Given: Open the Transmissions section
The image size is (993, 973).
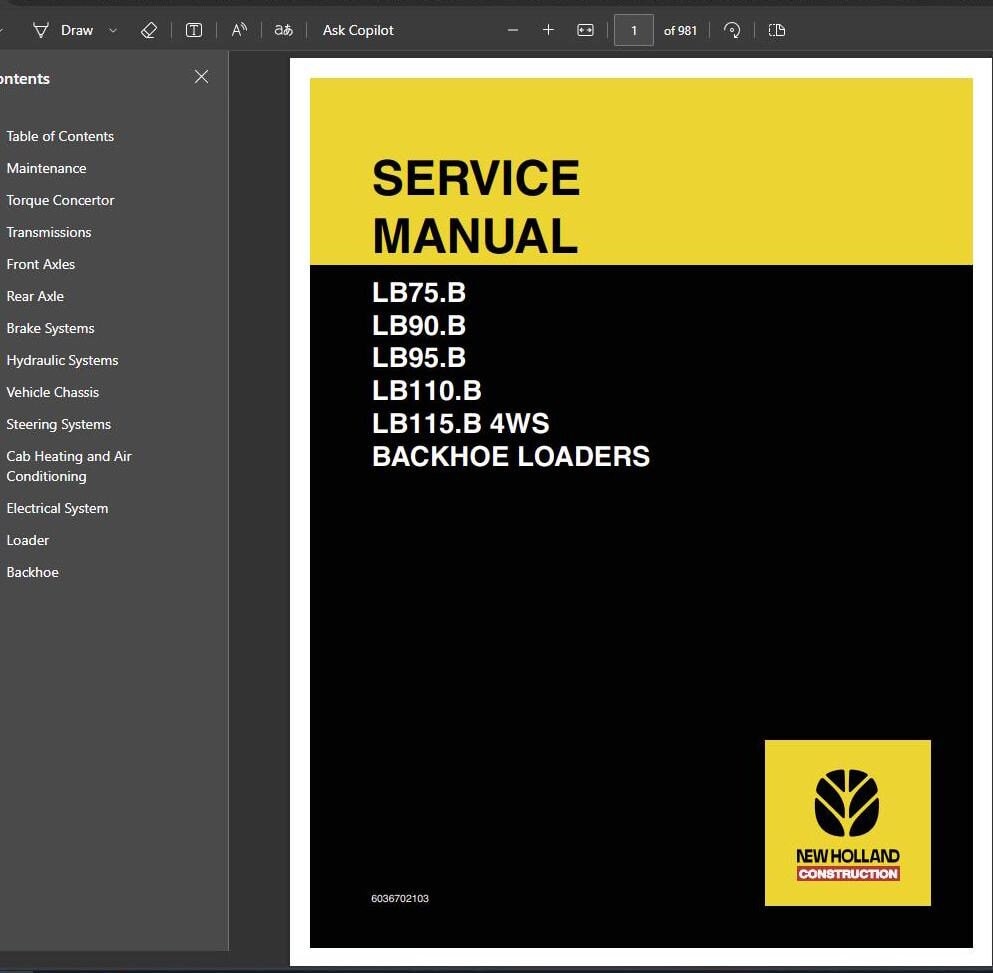Looking at the screenshot, I should point(49,232).
